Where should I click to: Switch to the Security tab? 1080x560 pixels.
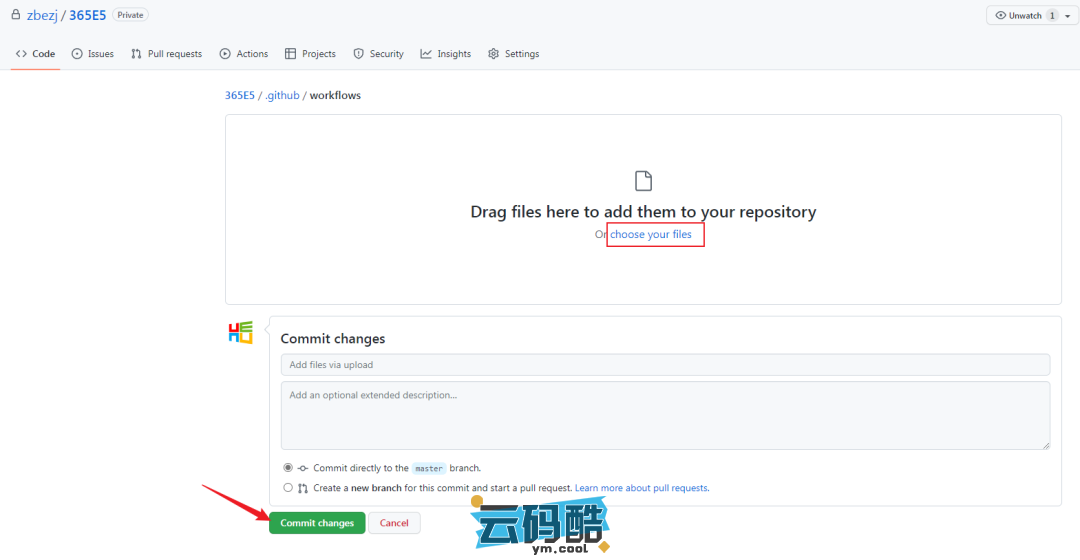(x=378, y=54)
